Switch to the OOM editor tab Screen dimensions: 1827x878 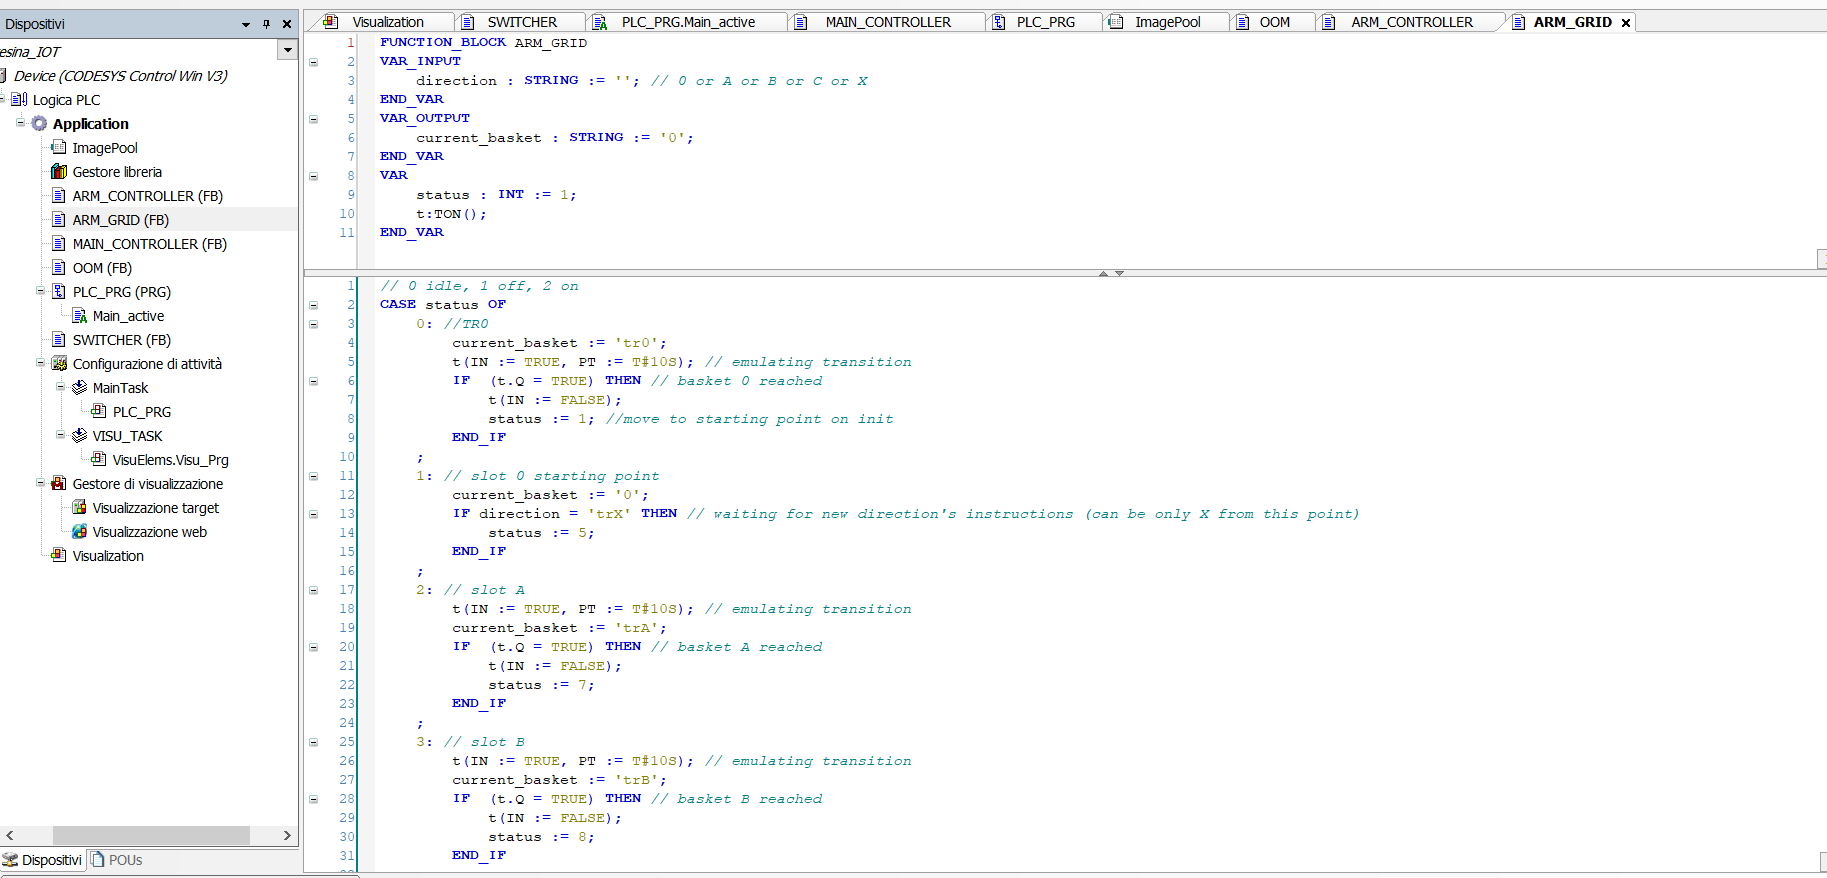click(x=1274, y=22)
